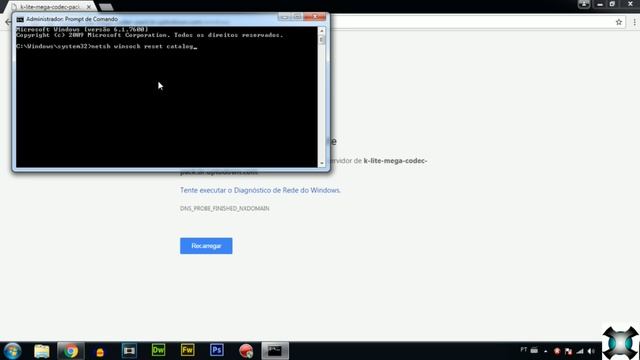Open the red globe app on the taskbar
640x360 pixels.
click(246, 351)
